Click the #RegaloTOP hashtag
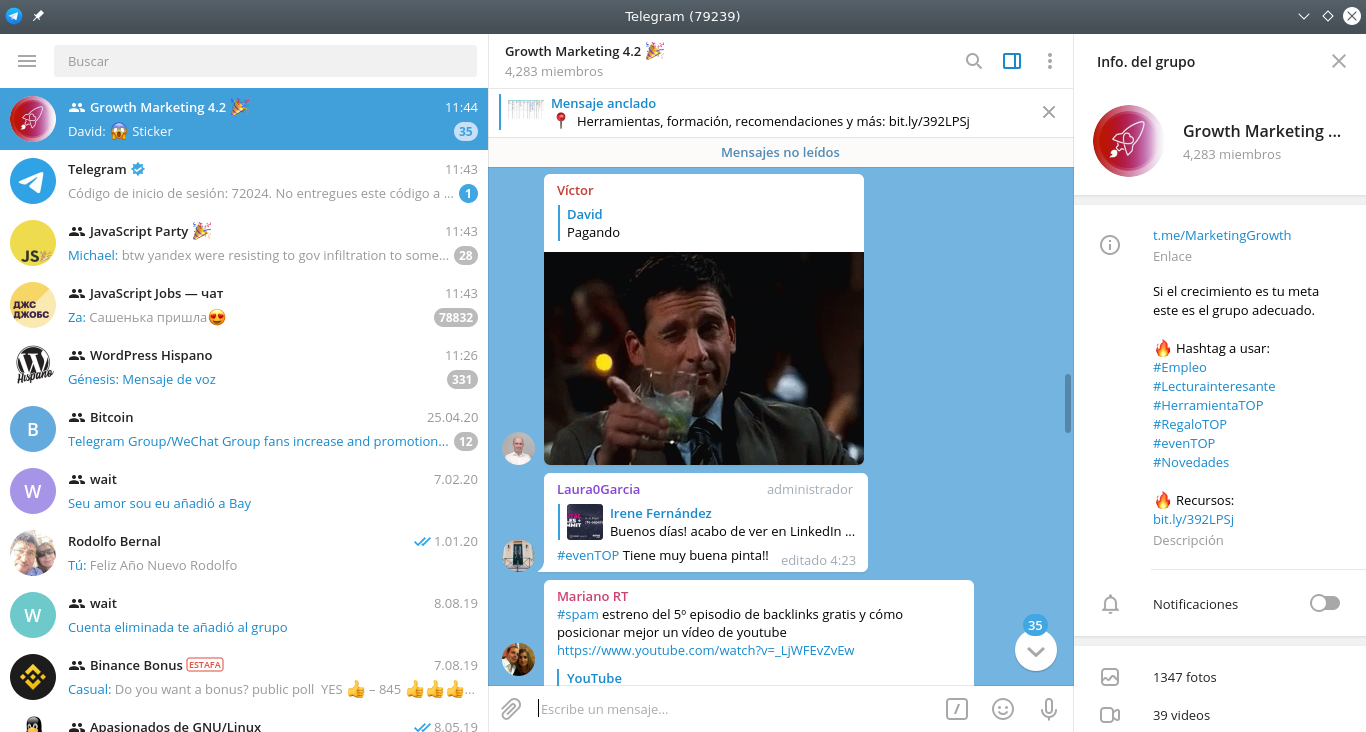This screenshot has width=1366, height=732. [1190, 424]
